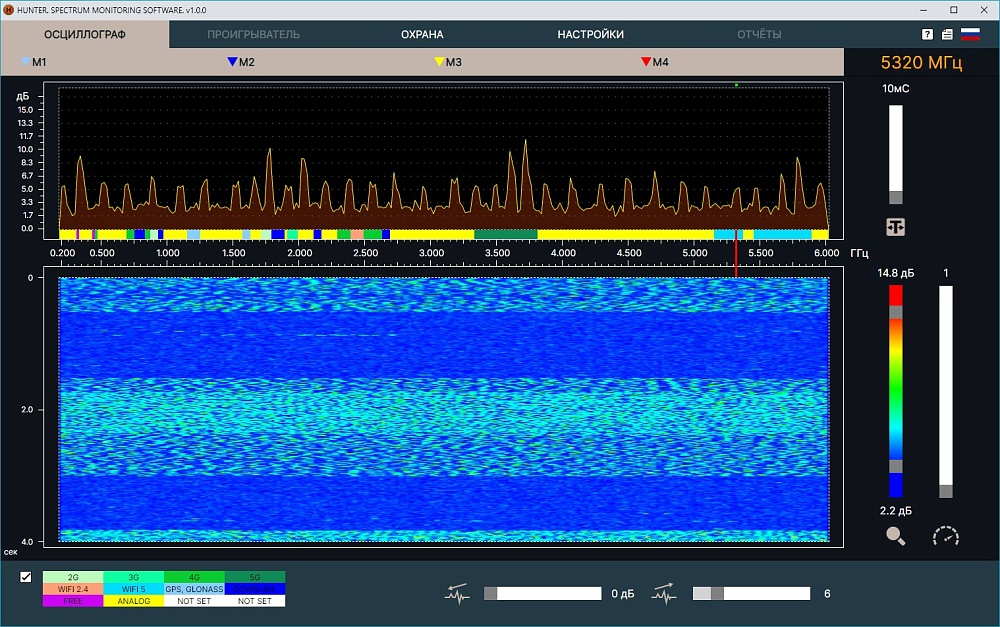The image size is (1000, 627).
Task: Open the document report icon in the title bar
Action: pos(947,34)
